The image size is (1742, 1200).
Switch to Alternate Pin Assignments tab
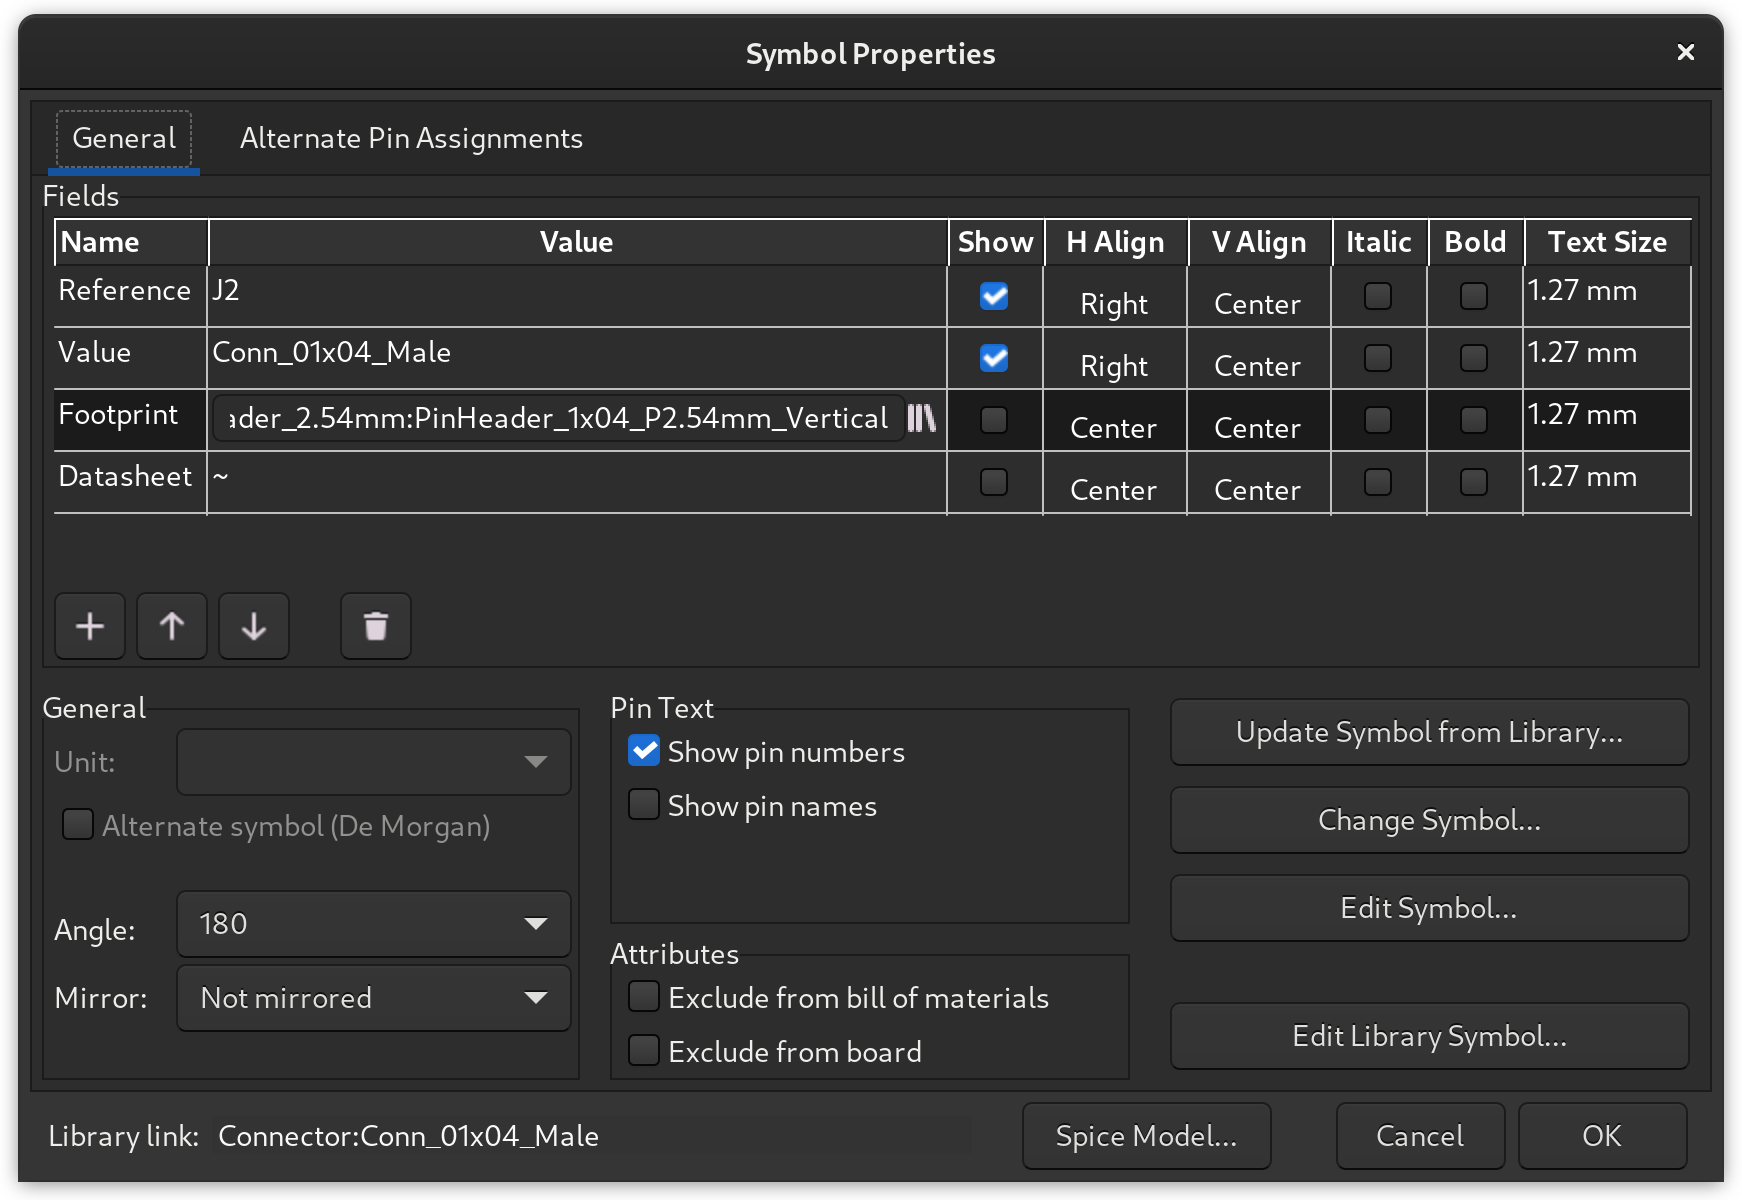[x=411, y=138]
